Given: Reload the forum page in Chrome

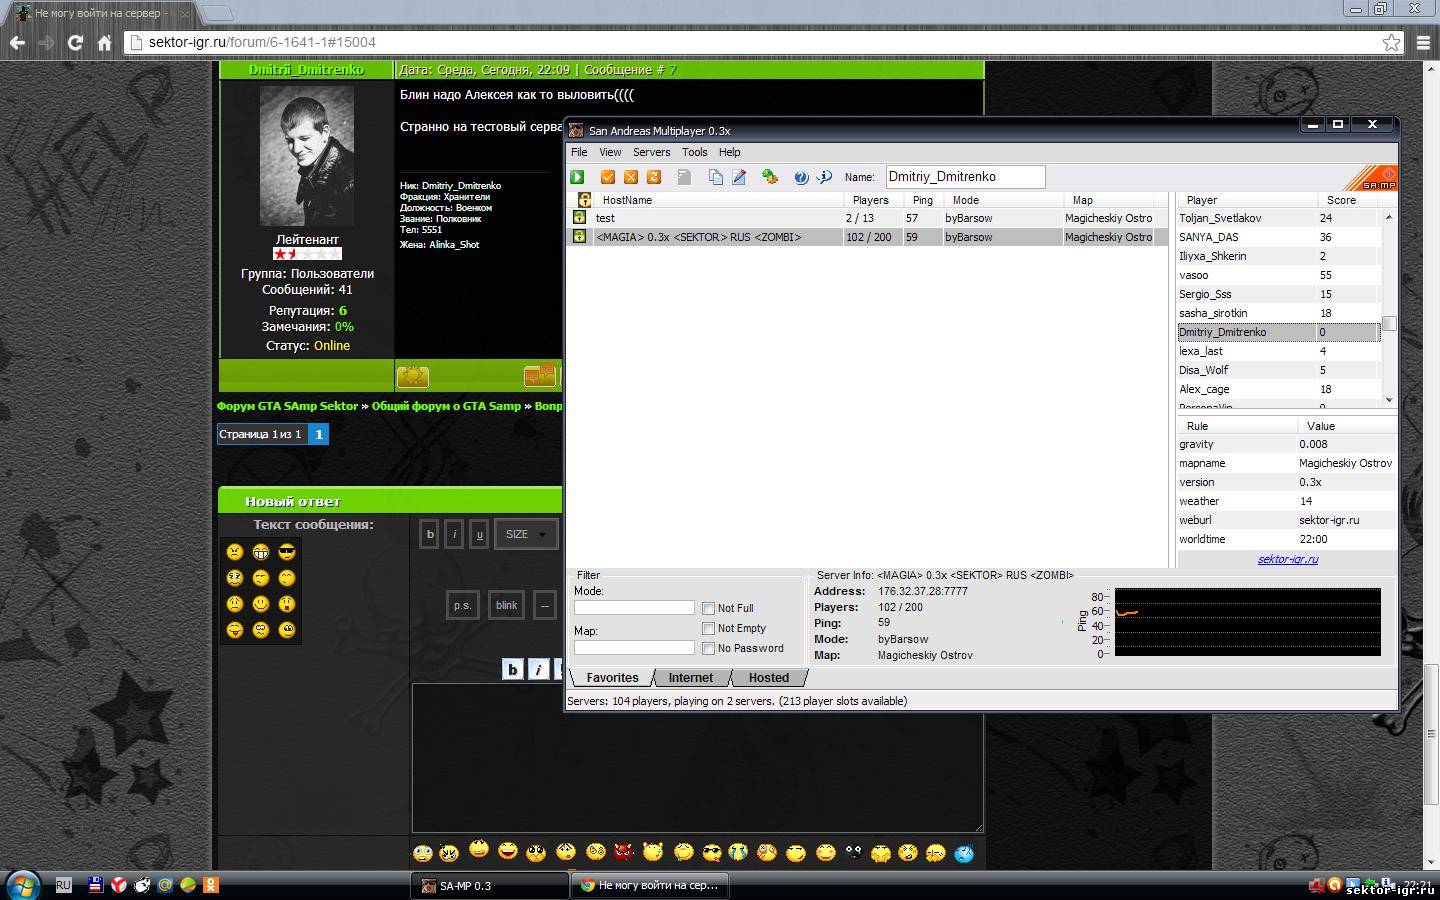Looking at the screenshot, I should point(75,42).
